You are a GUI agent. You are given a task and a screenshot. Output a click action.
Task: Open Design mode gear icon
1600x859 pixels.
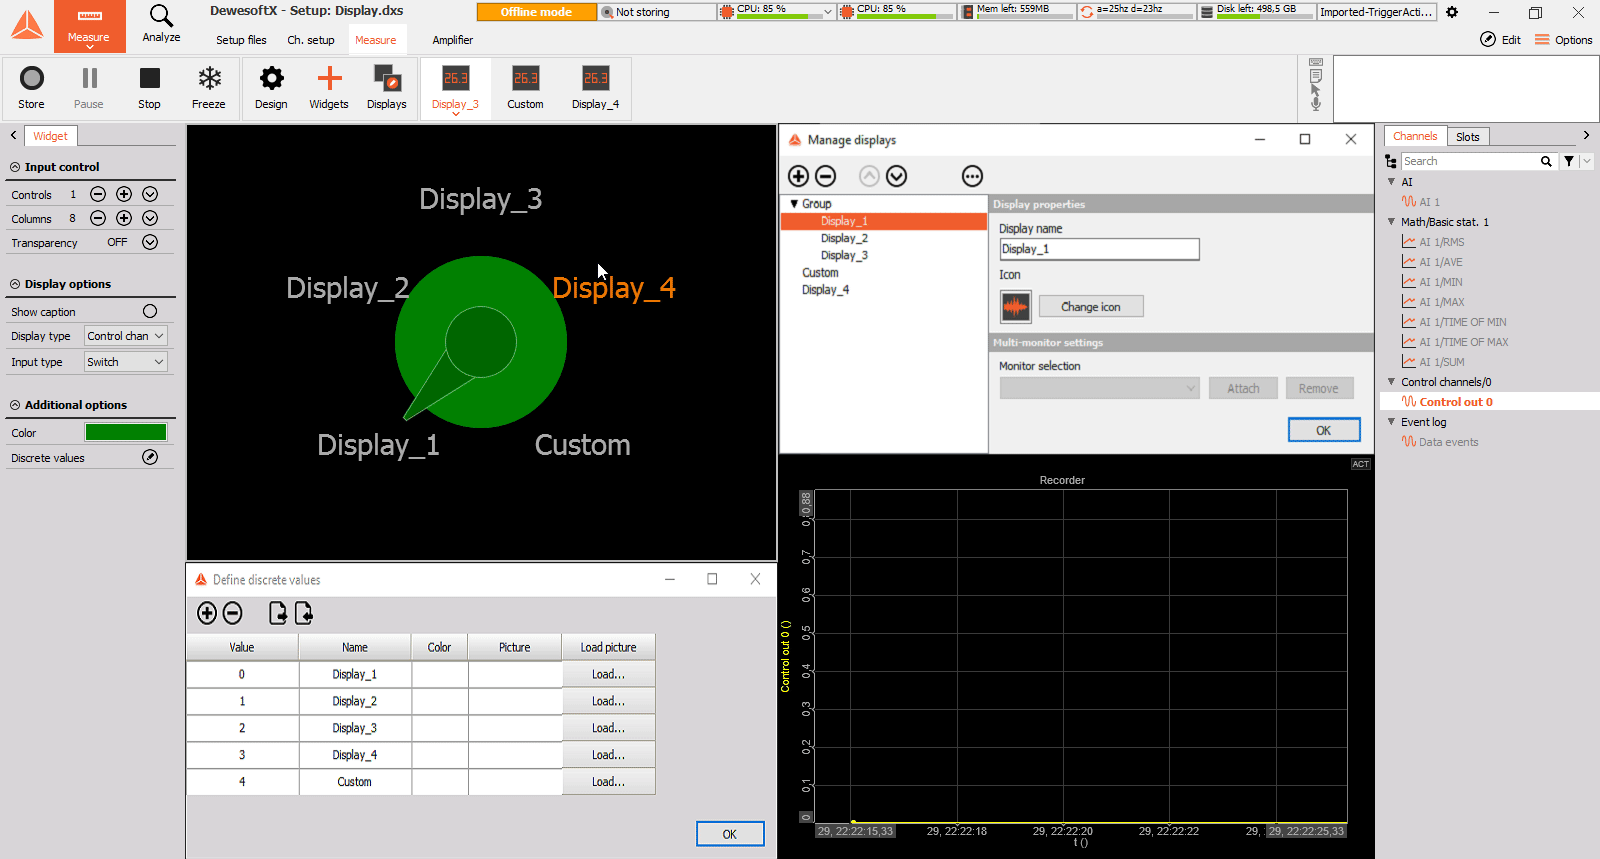[271, 79]
